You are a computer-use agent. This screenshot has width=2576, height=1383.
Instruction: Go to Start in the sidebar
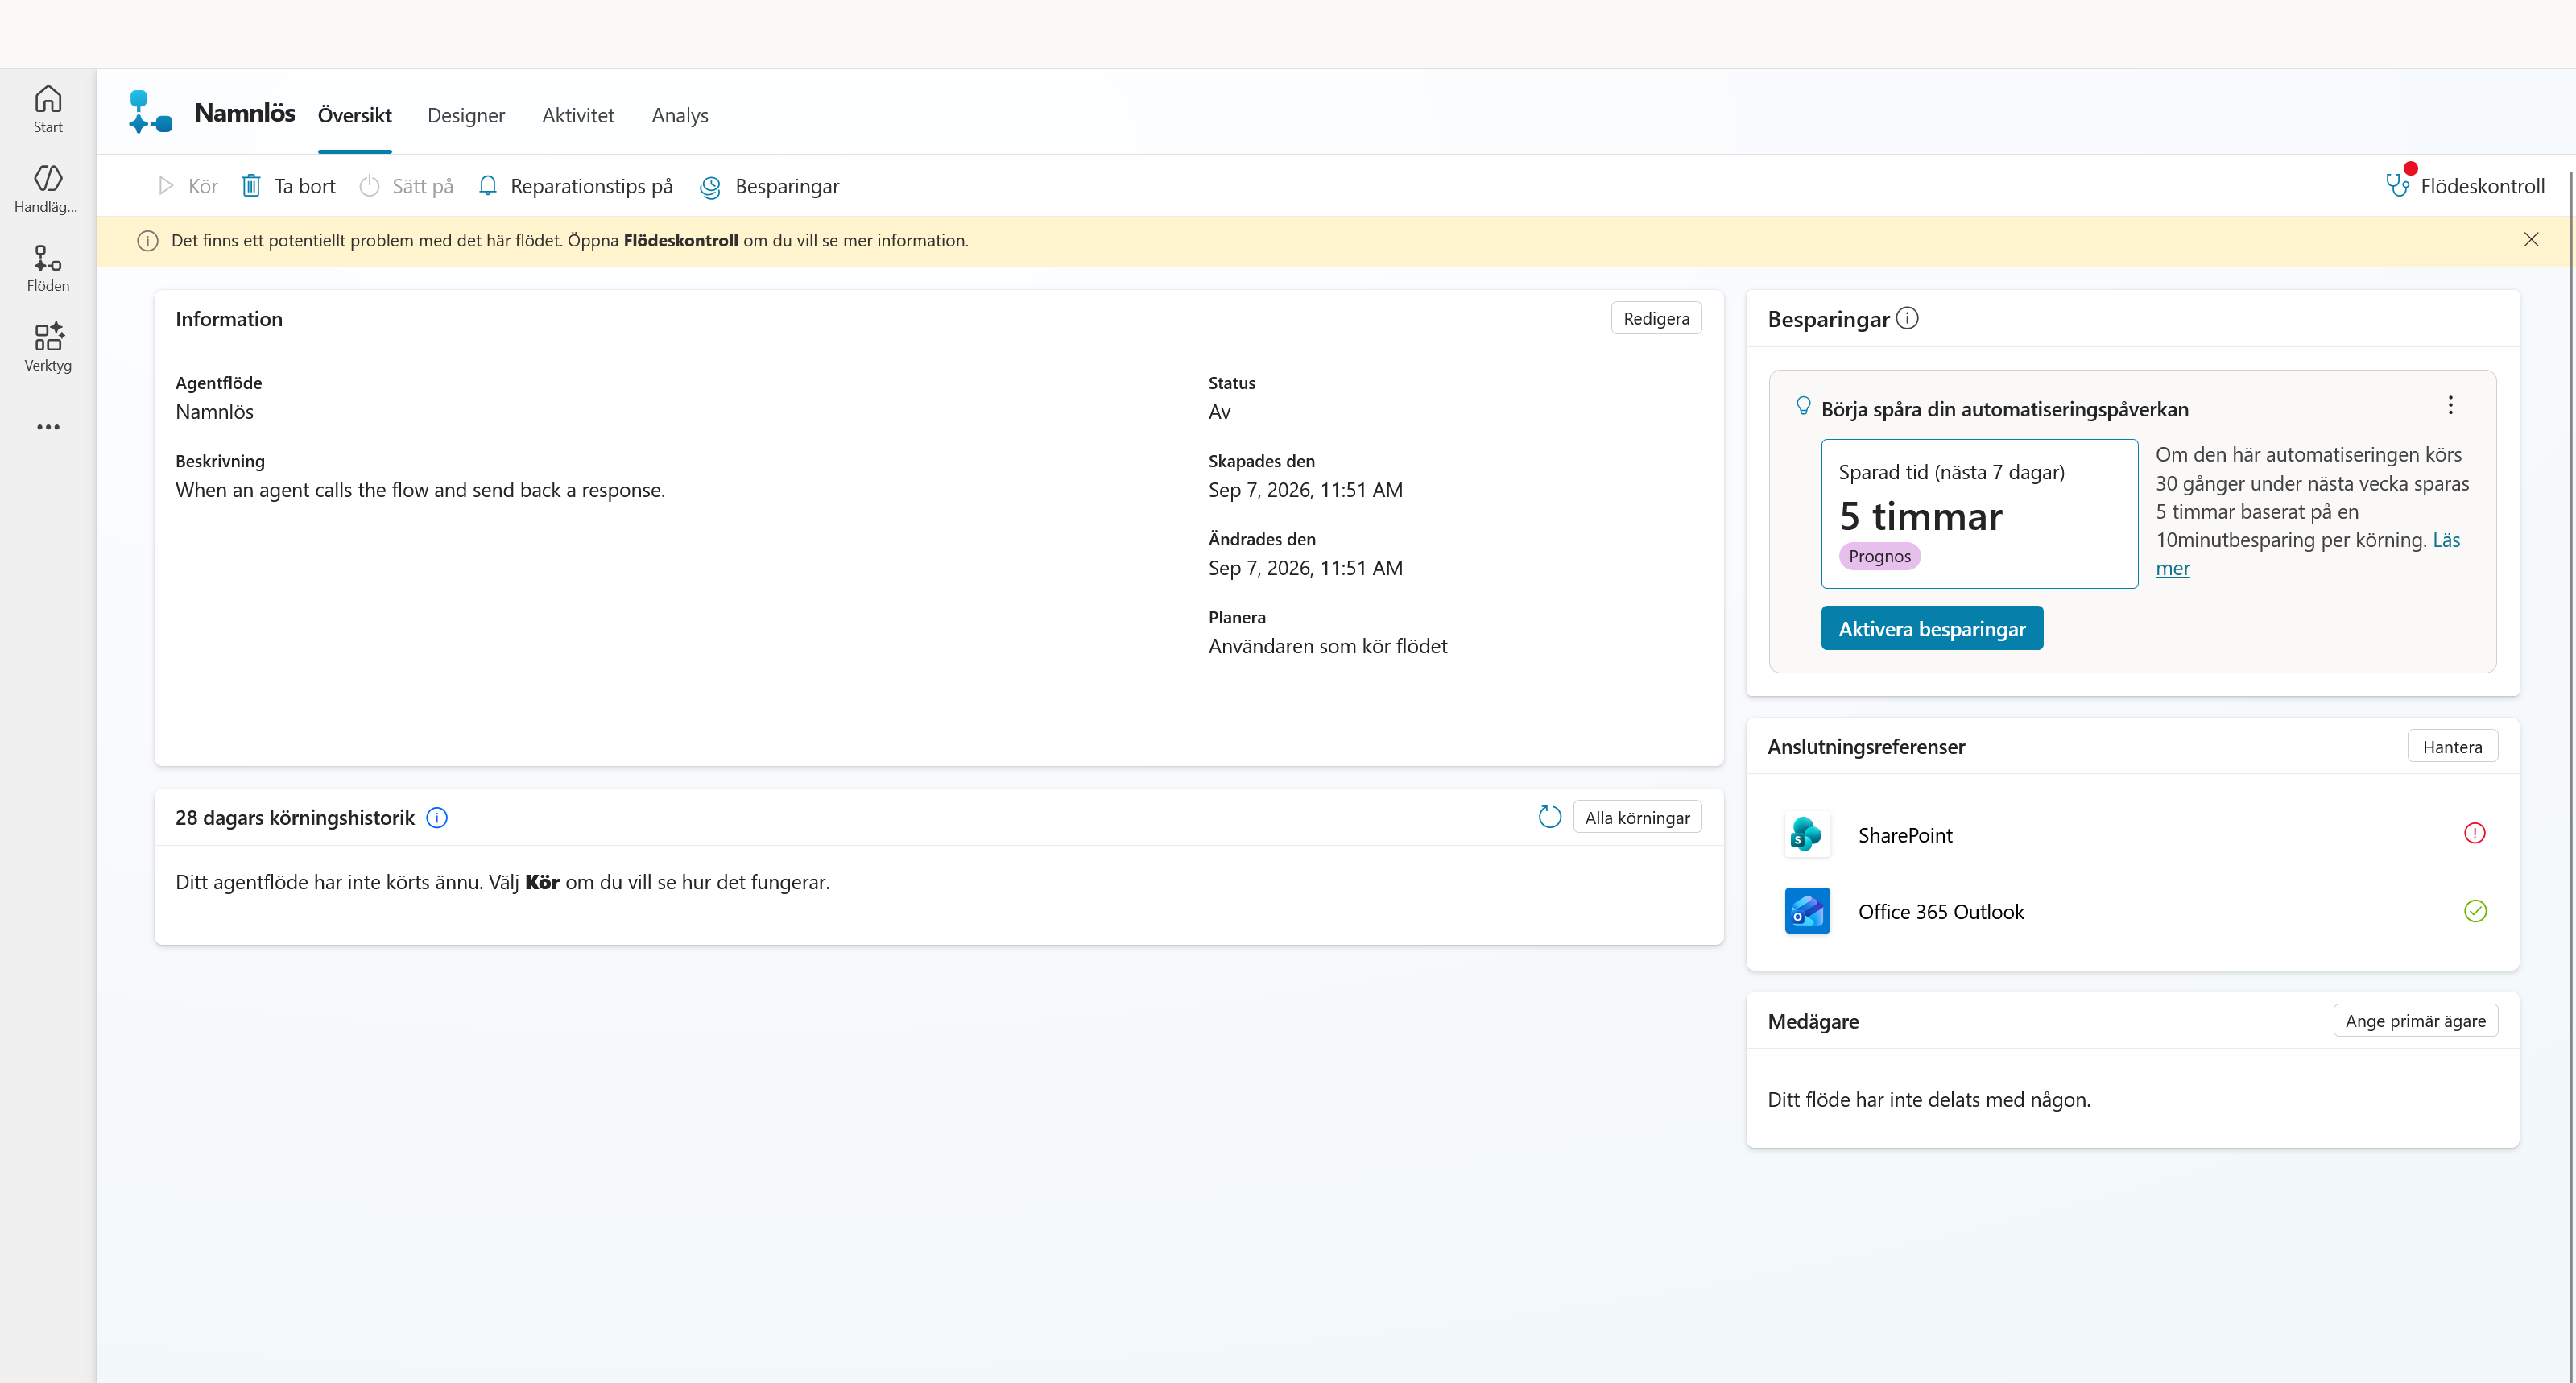(48, 109)
